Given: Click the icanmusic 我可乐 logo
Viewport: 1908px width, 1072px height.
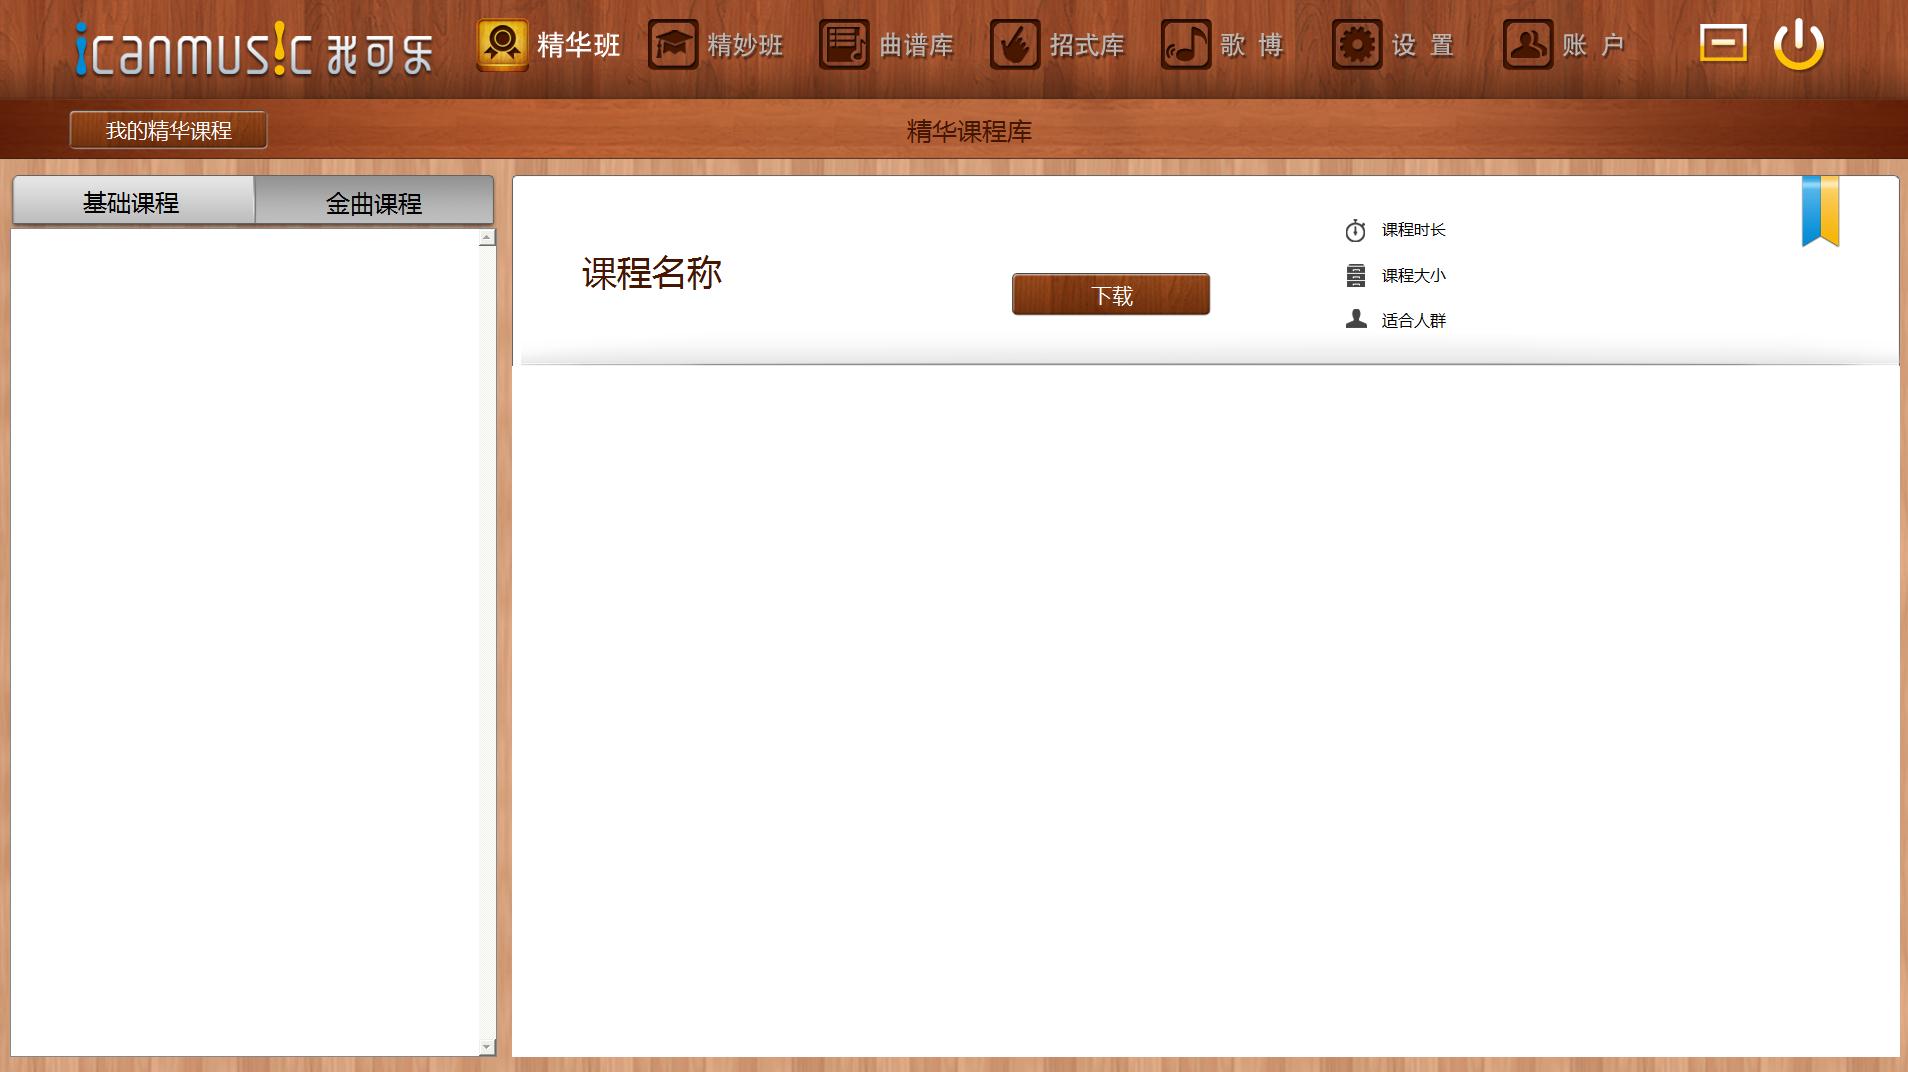Looking at the screenshot, I should click(x=254, y=50).
